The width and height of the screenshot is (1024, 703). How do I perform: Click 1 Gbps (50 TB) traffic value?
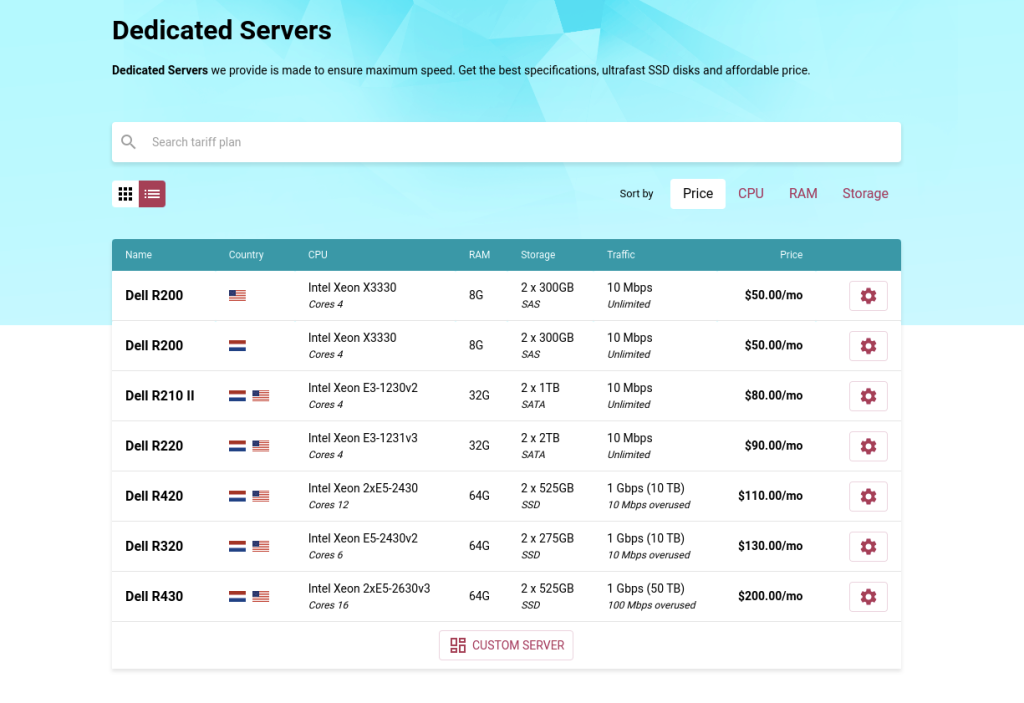646,589
